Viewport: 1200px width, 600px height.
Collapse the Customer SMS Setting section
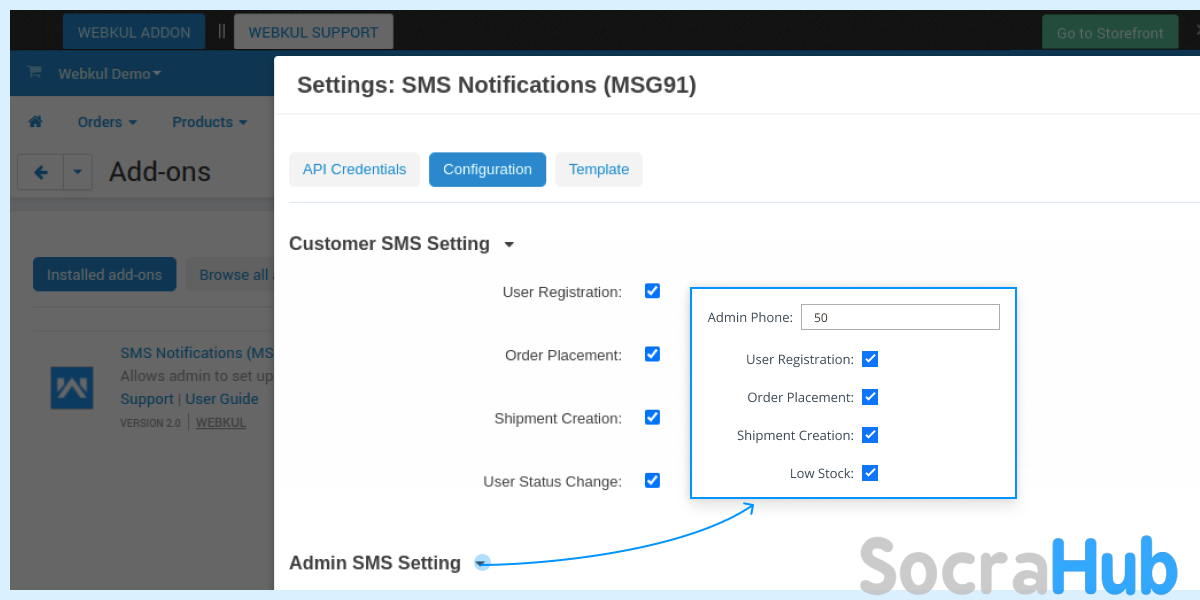tap(509, 245)
